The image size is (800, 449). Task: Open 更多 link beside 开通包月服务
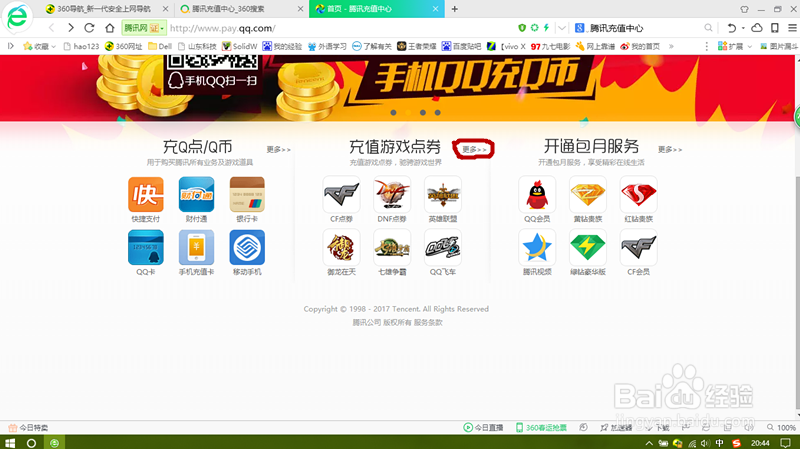pyautogui.click(x=670, y=149)
